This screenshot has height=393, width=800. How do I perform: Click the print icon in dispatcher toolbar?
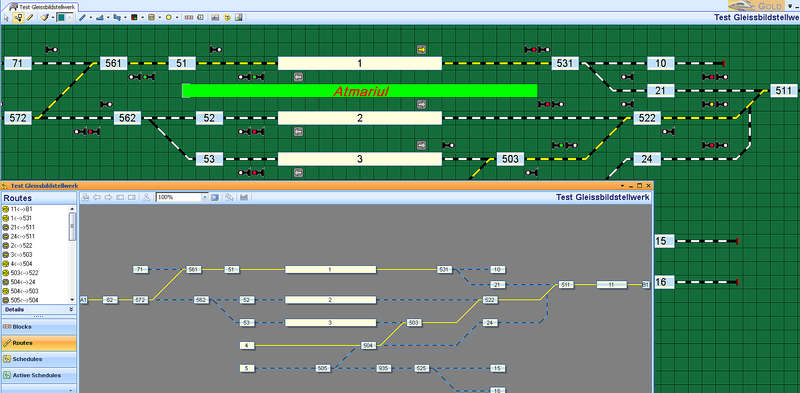click(x=86, y=196)
